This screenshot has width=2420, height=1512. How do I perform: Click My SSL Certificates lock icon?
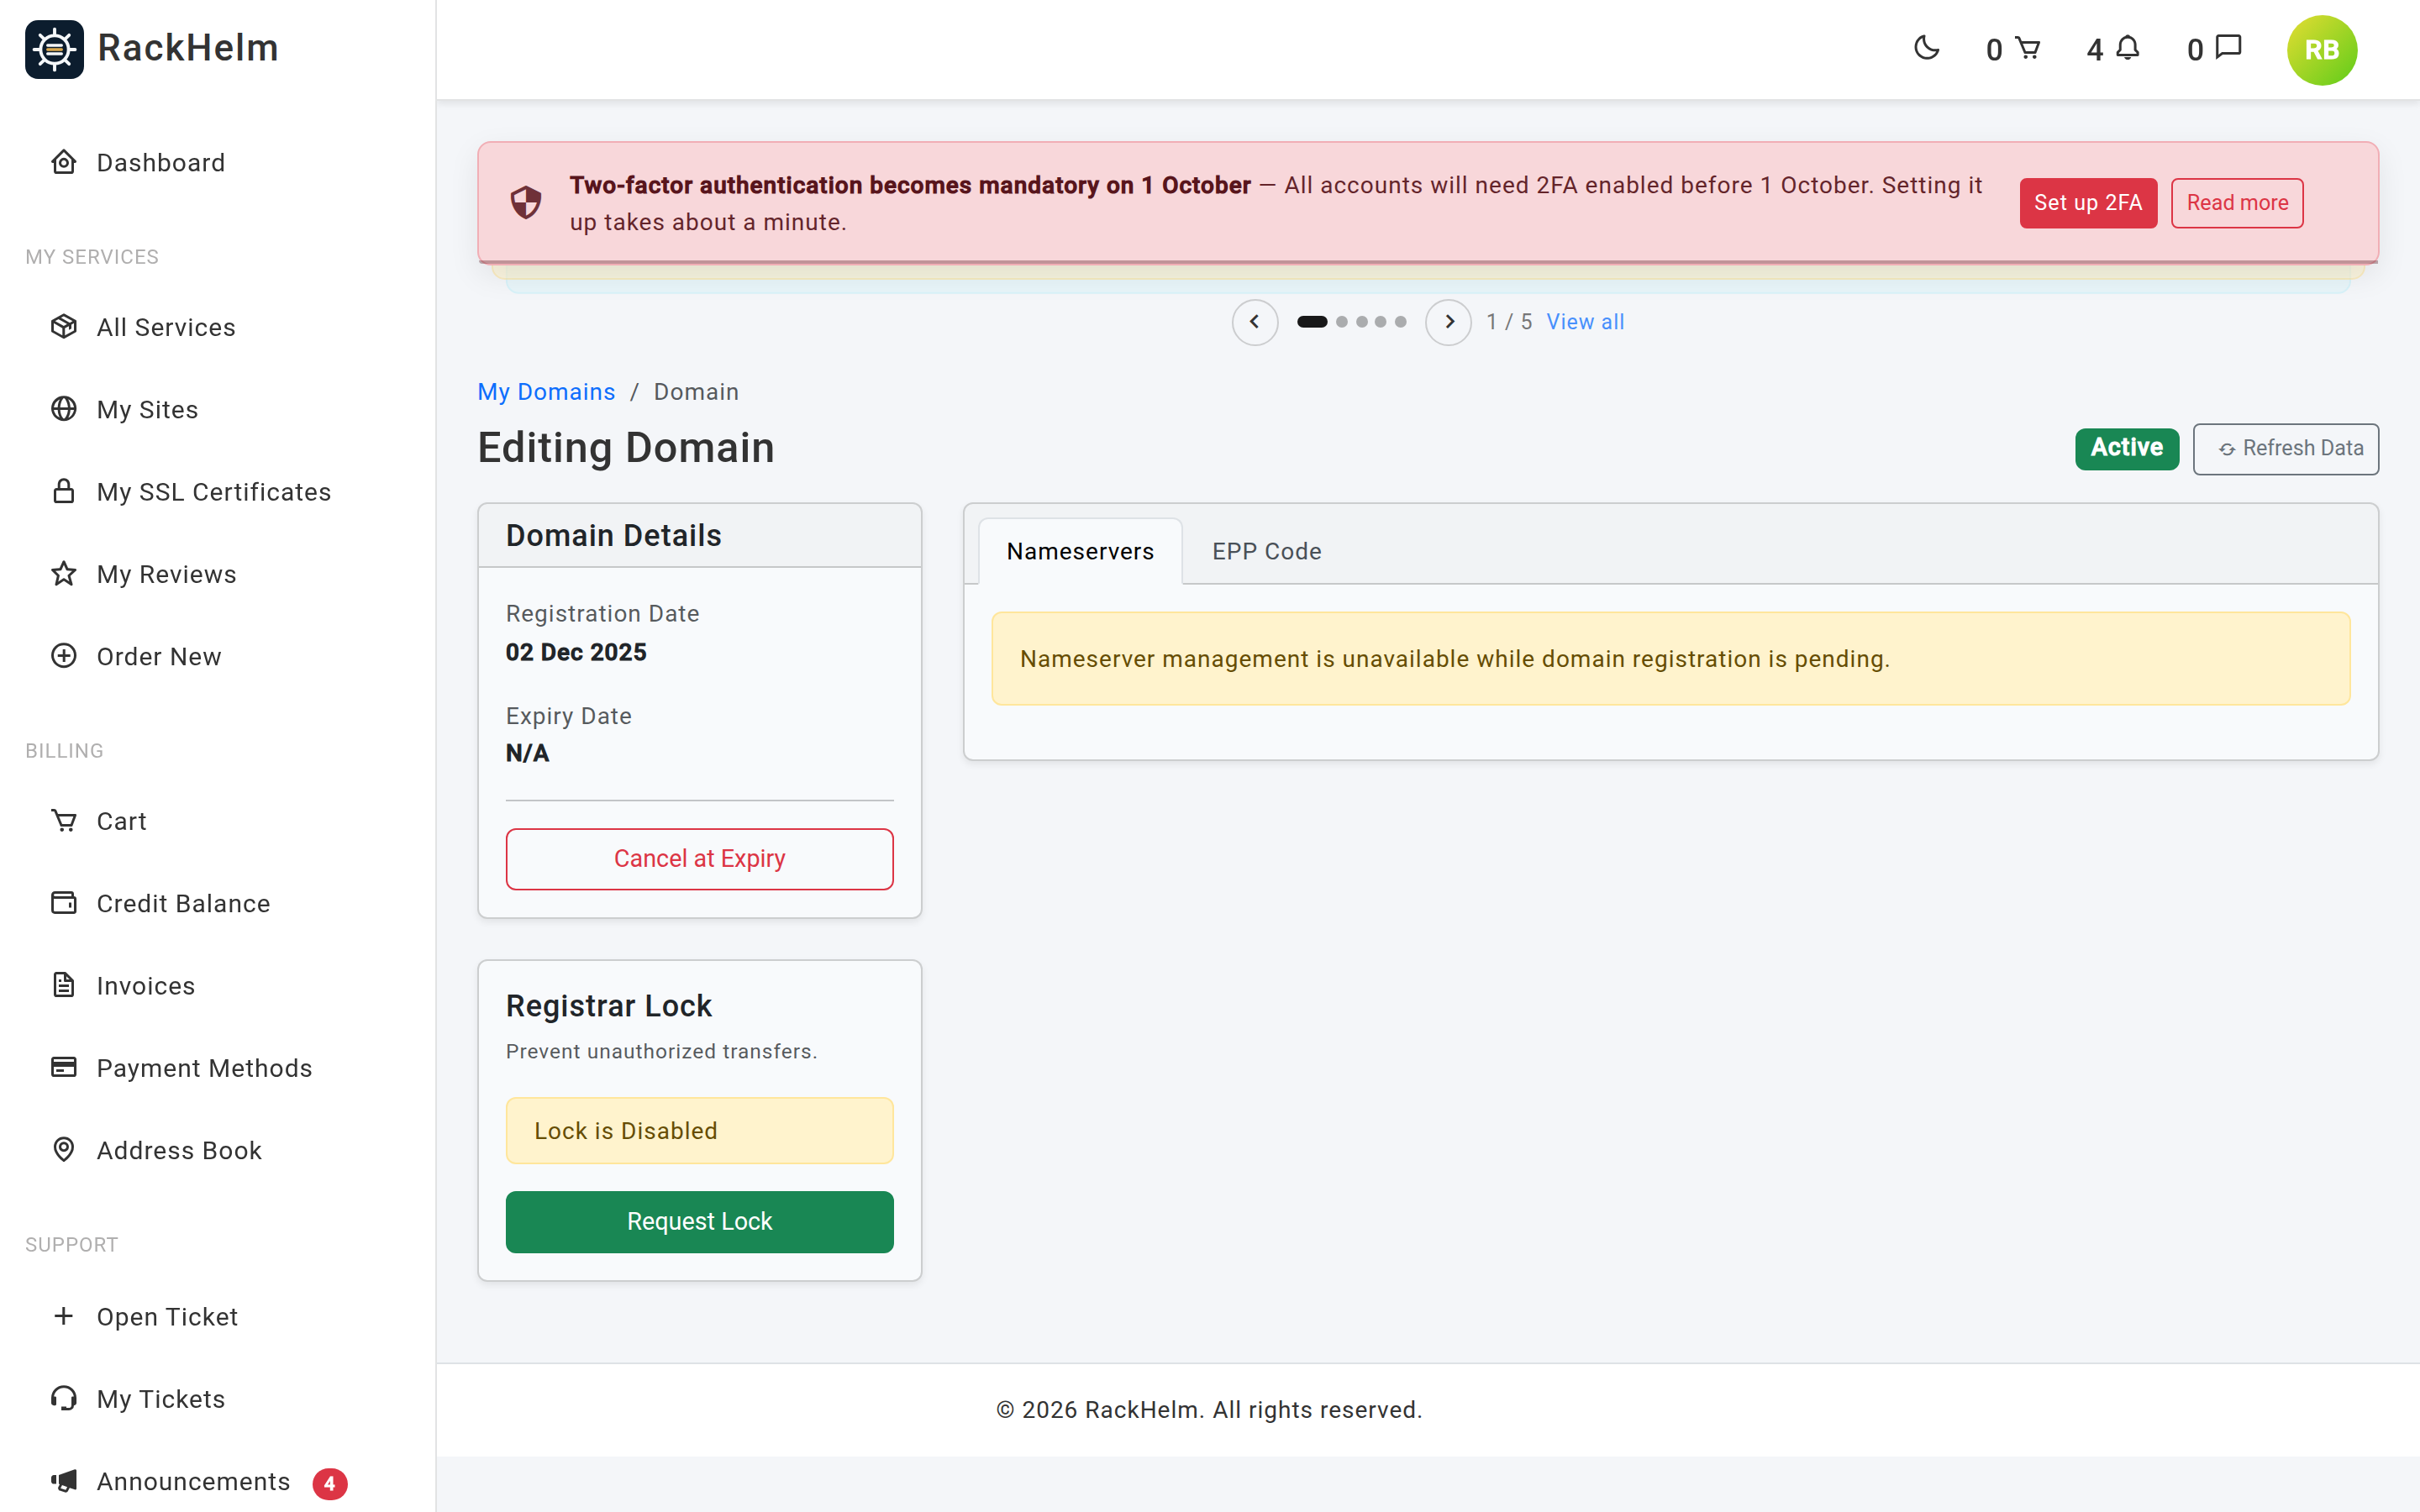point(64,491)
